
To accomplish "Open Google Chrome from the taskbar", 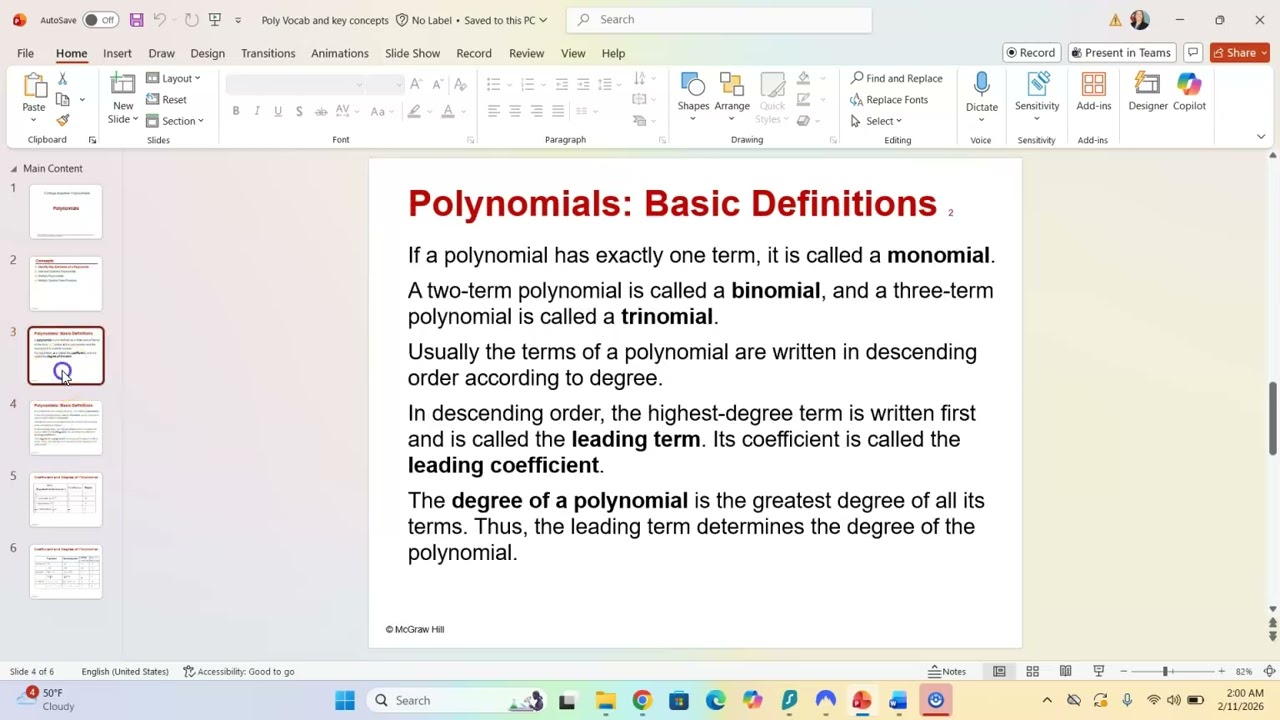I will [642, 701].
